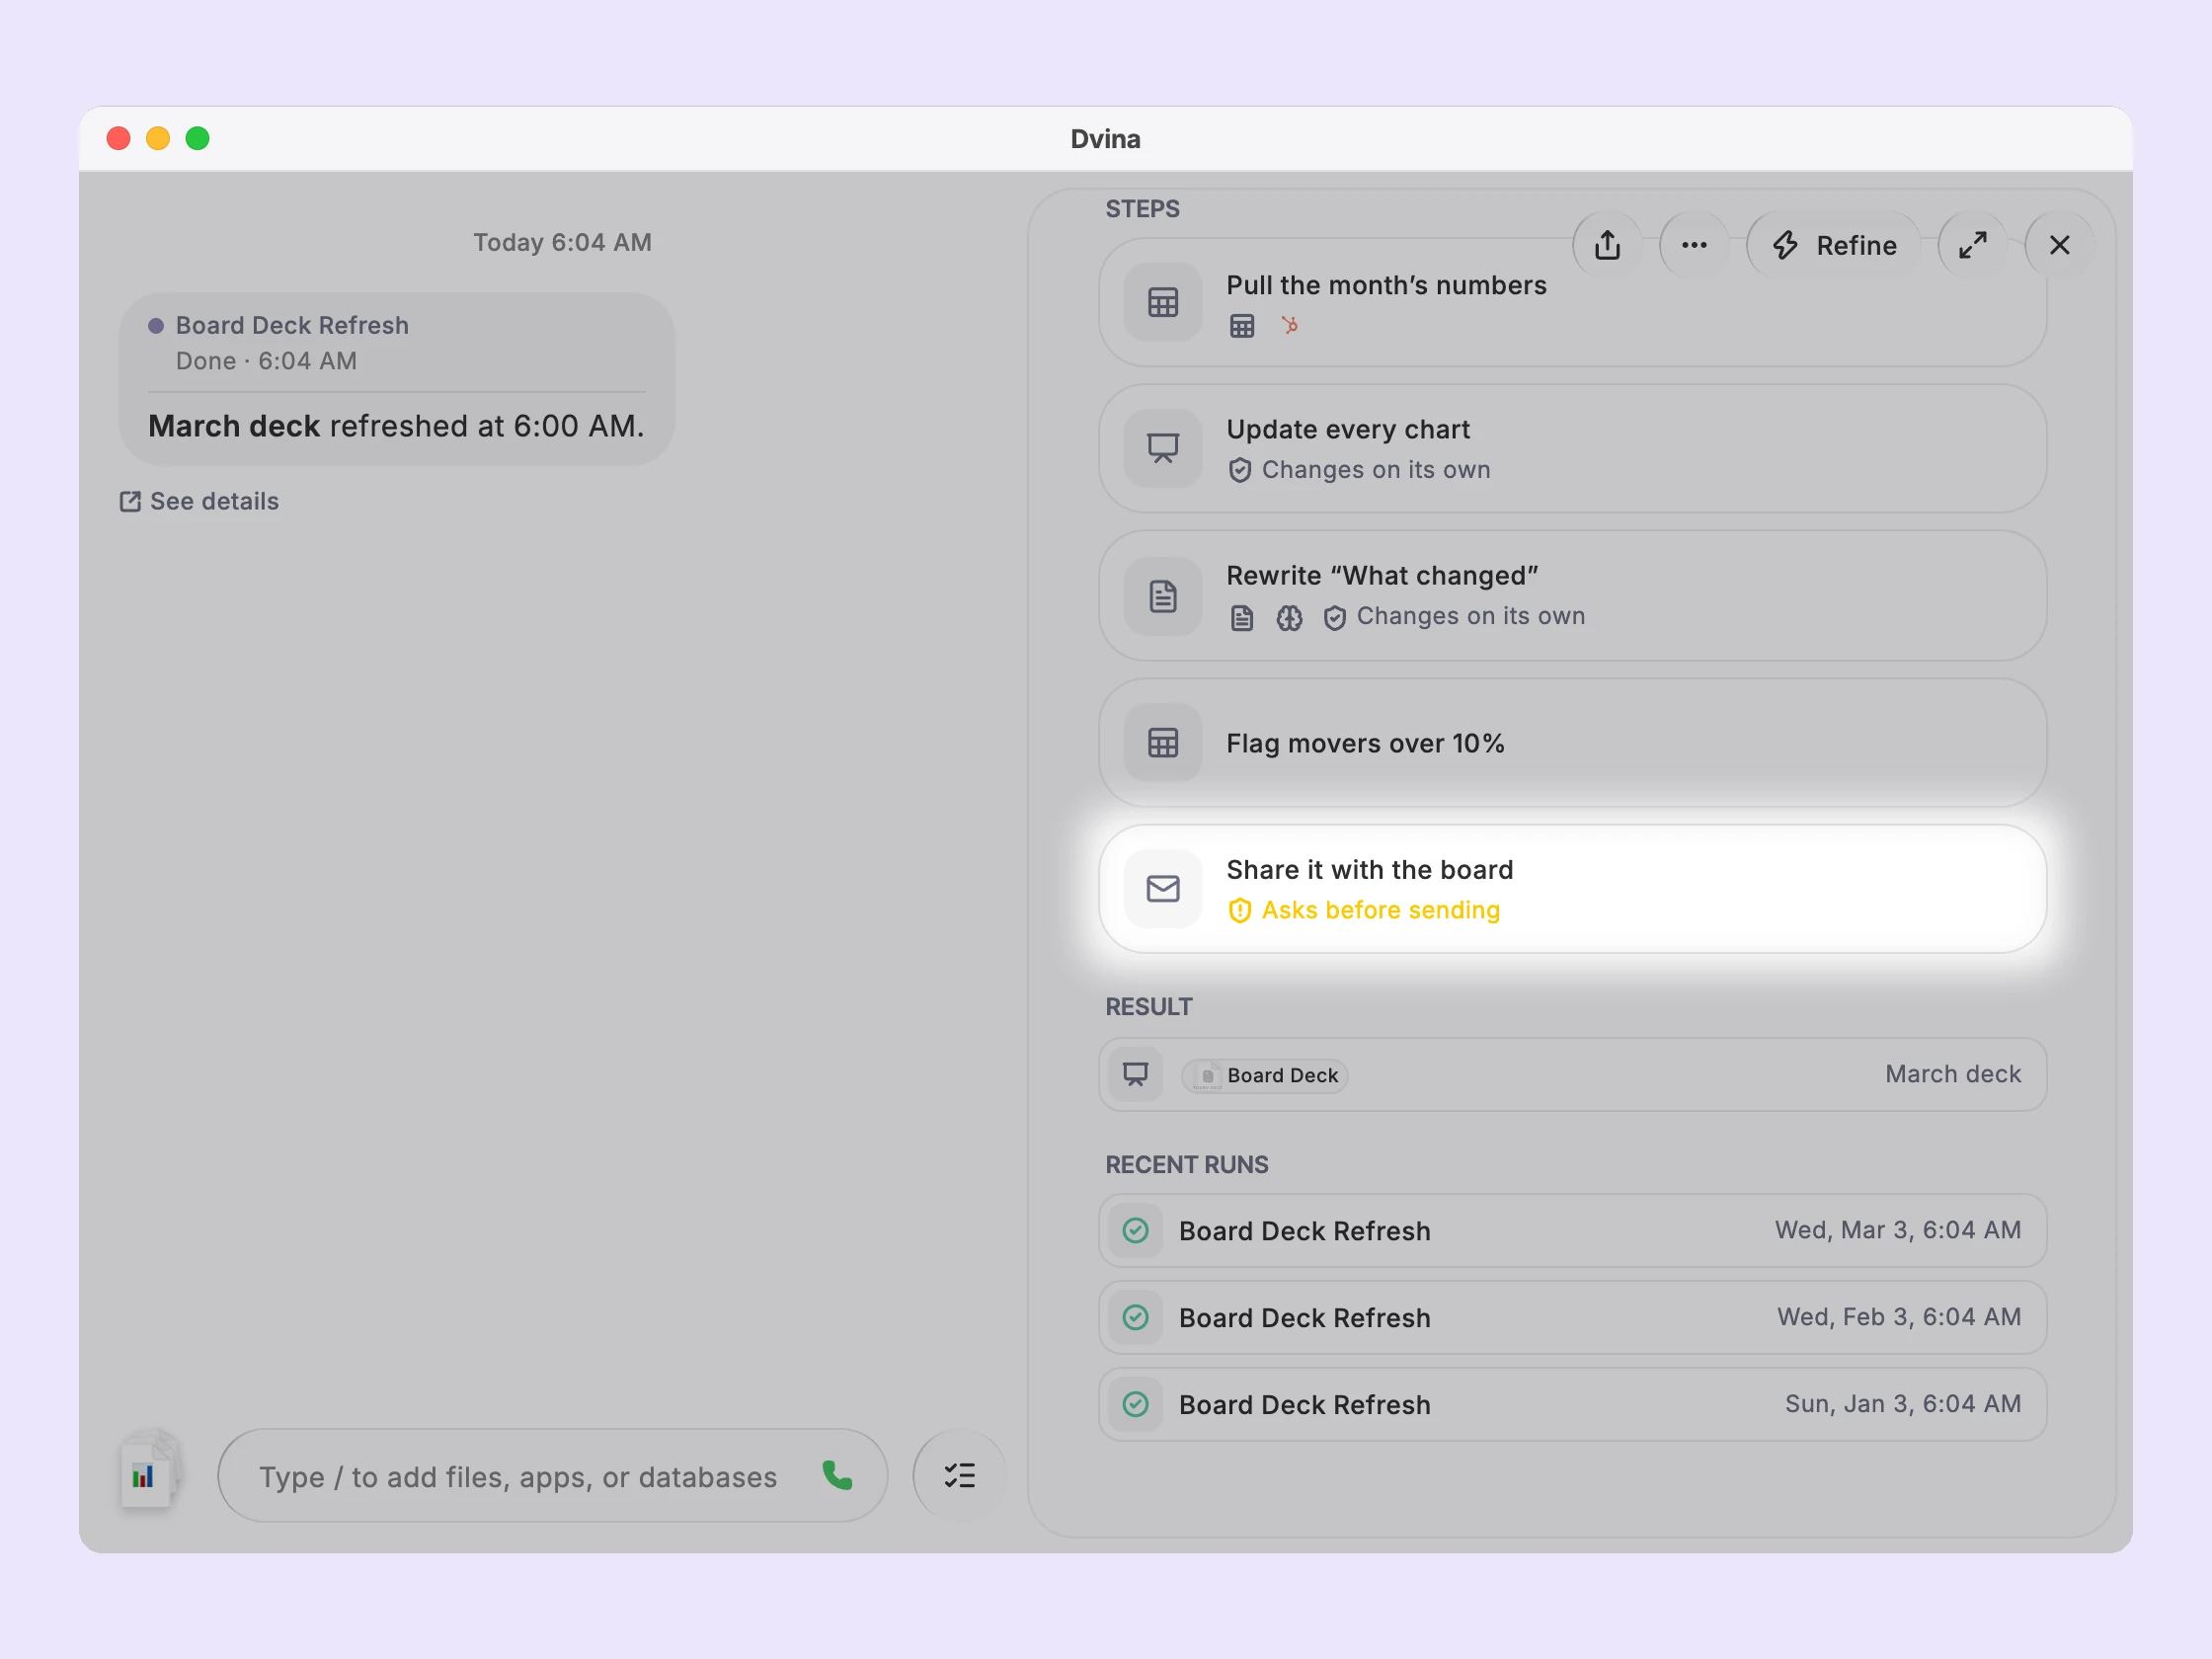Click the shield icon under Update every chart

1239,470
